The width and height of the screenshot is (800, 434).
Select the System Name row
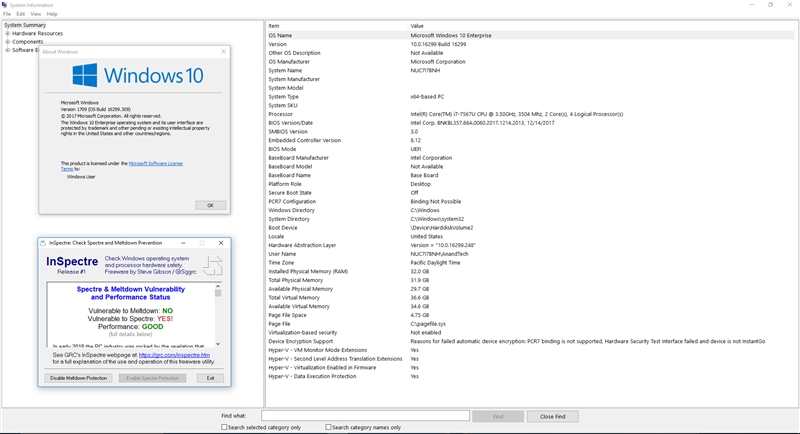point(531,70)
